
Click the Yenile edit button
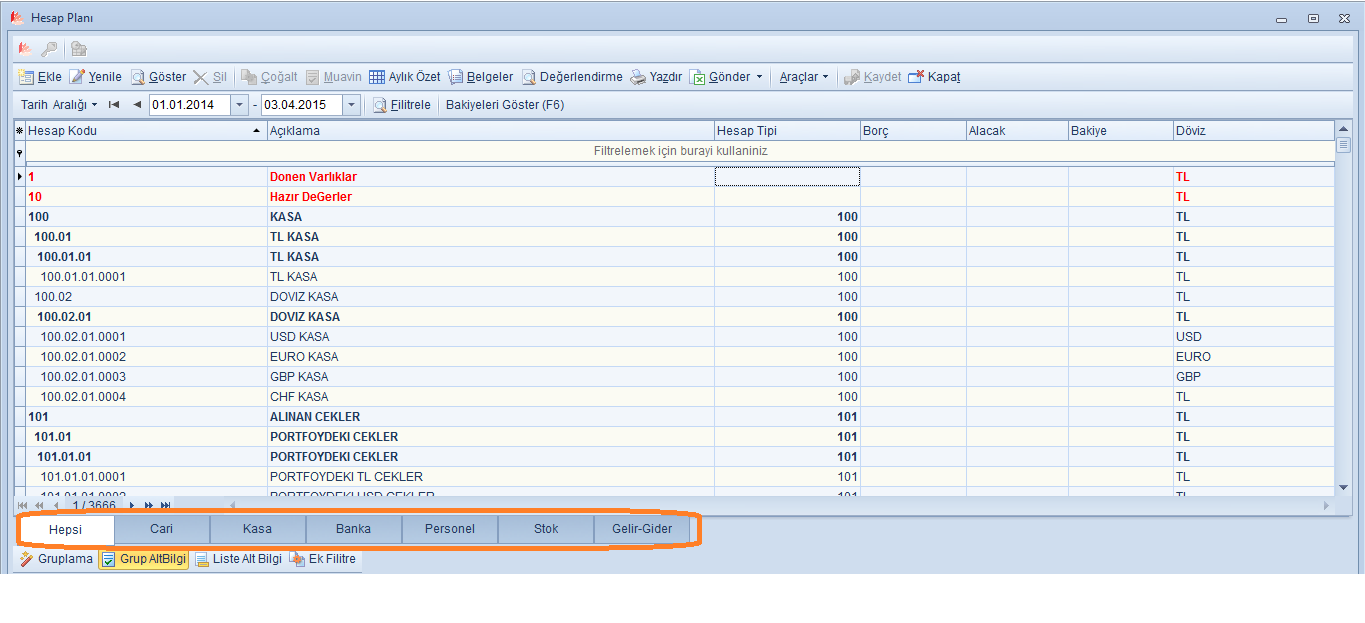(x=96, y=77)
